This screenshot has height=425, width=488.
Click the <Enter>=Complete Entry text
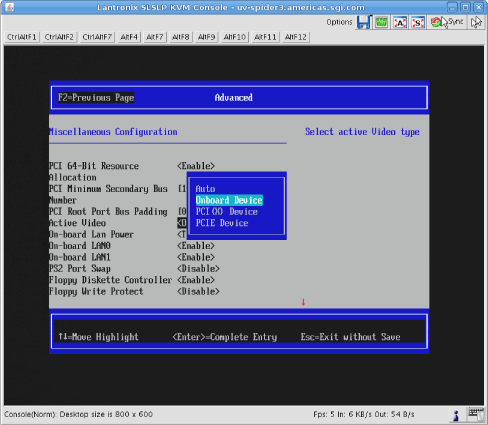225,337
